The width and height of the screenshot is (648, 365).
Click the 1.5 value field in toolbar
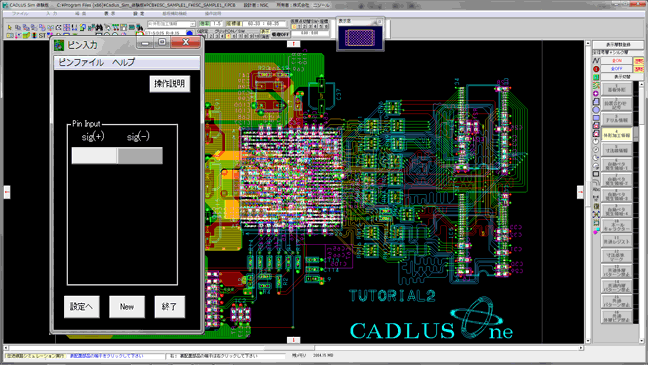click(x=217, y=24)
